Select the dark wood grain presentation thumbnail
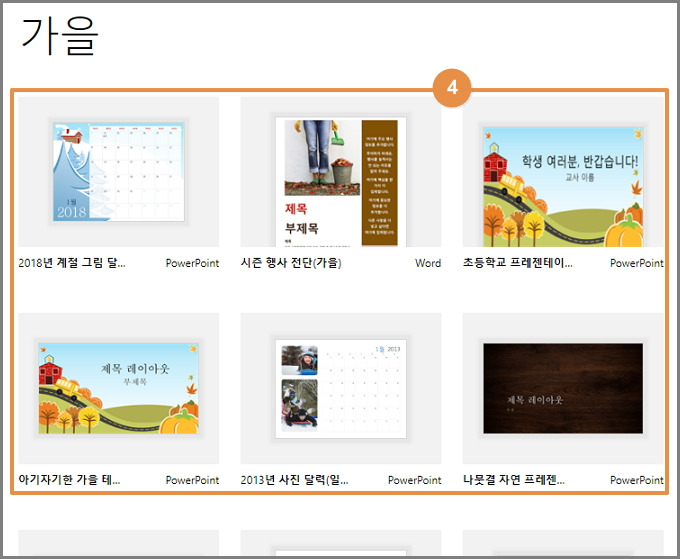Image resolution: width=680 pixels, height=559 pixels. point(563,389)
